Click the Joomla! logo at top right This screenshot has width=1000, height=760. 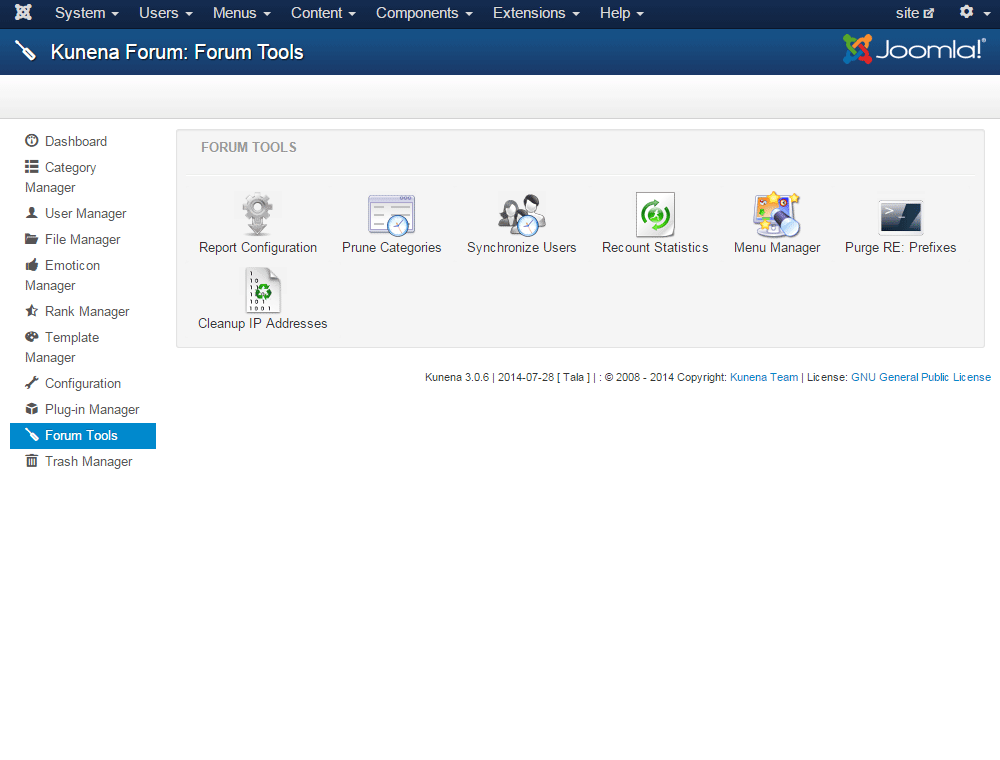click(914, 49)
